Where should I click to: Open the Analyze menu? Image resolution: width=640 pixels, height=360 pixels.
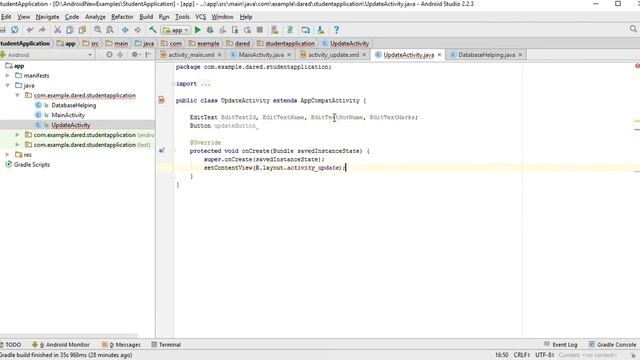click(x=95, y=17)
